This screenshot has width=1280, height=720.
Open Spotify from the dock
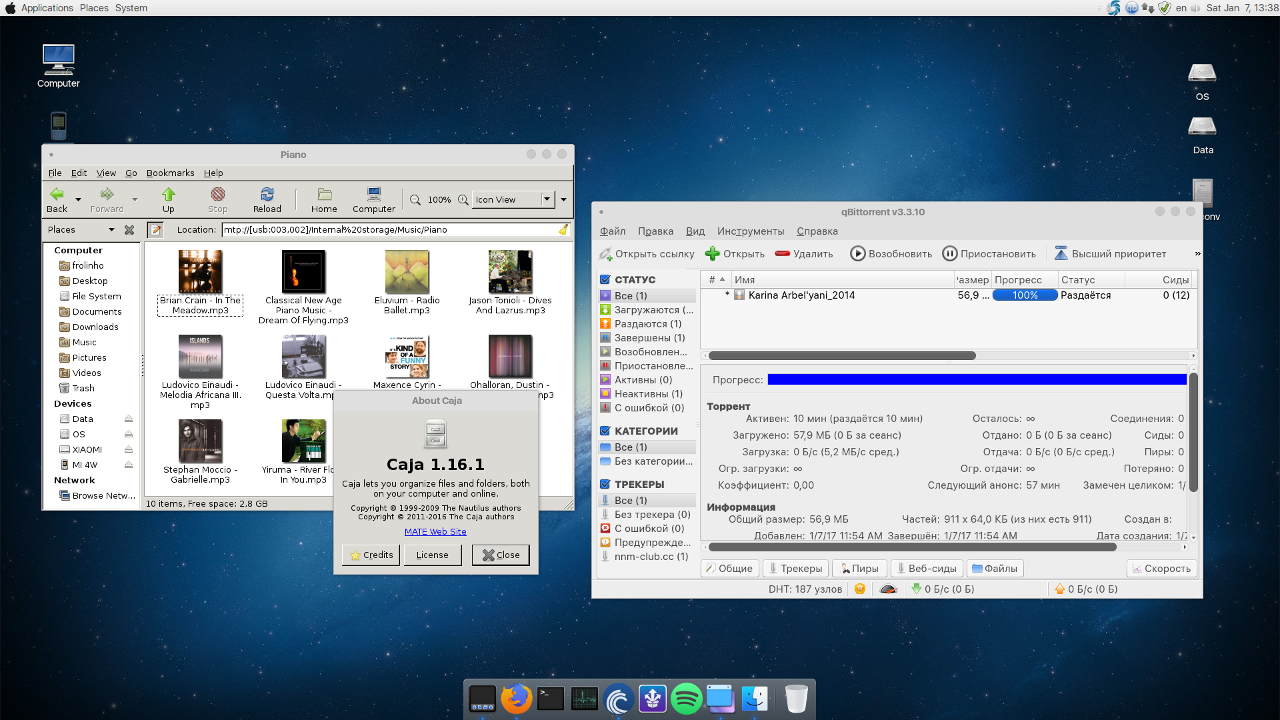pos(686,698)
